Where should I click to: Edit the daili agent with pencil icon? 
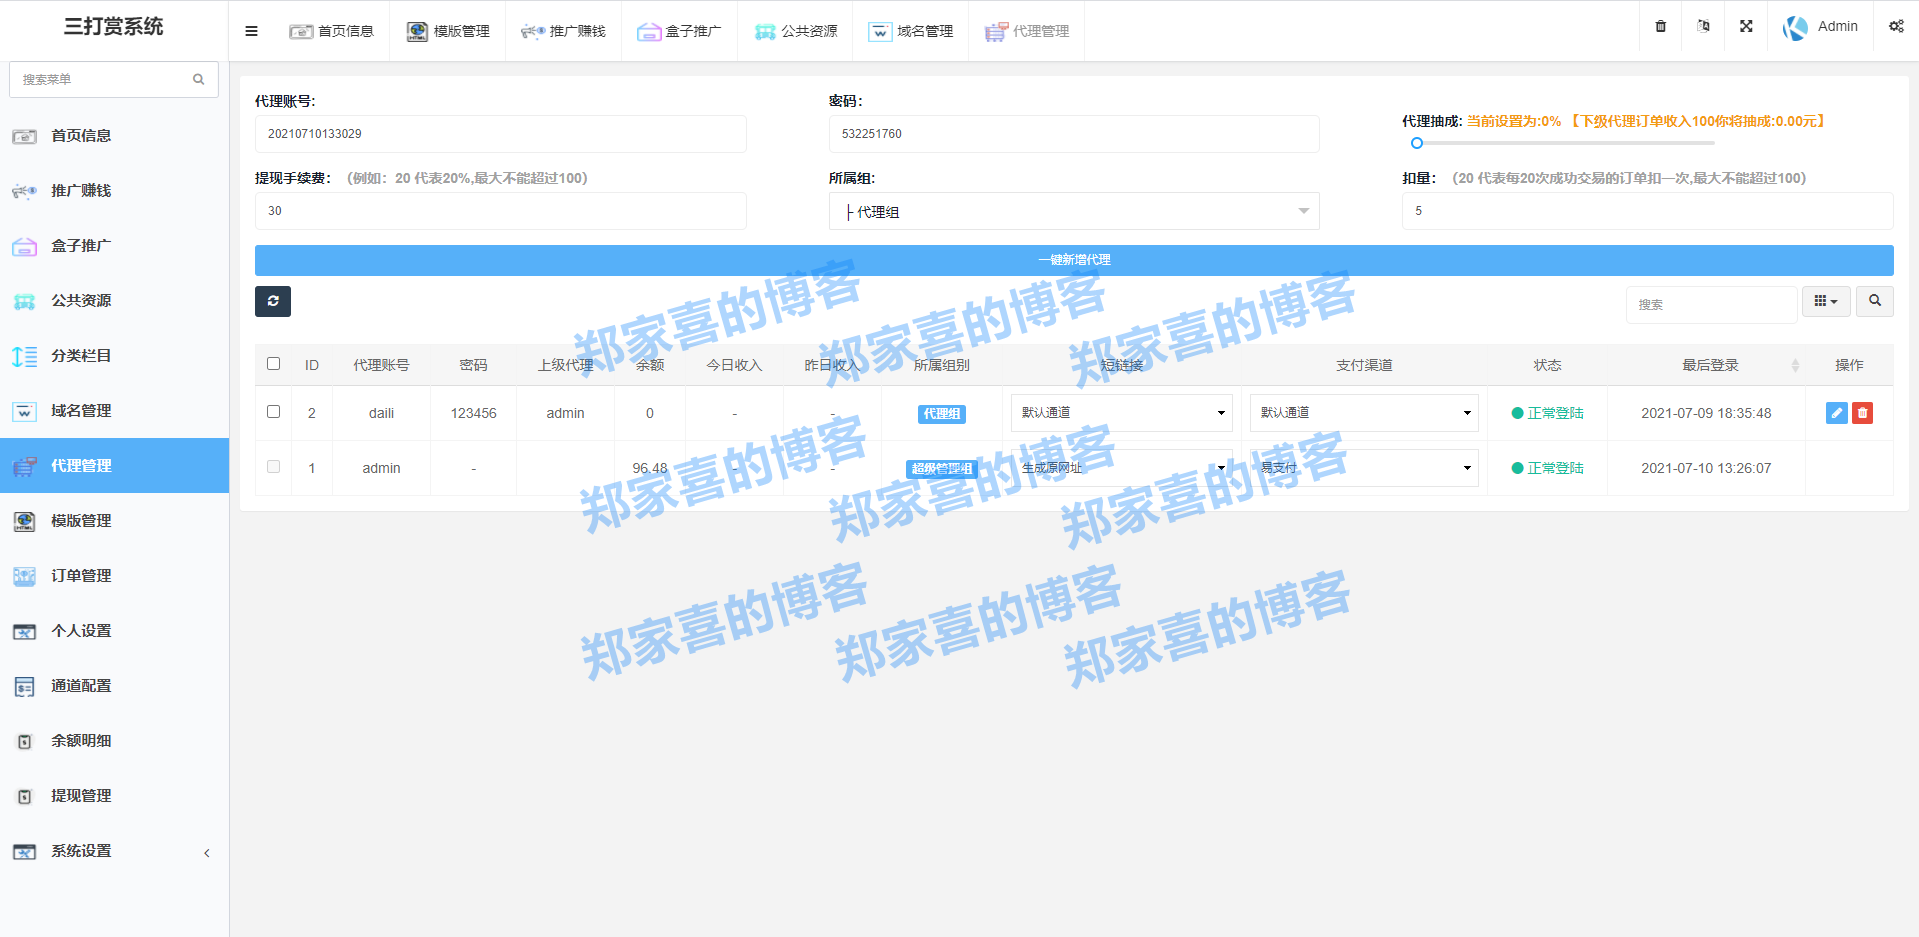point(1837,413)
